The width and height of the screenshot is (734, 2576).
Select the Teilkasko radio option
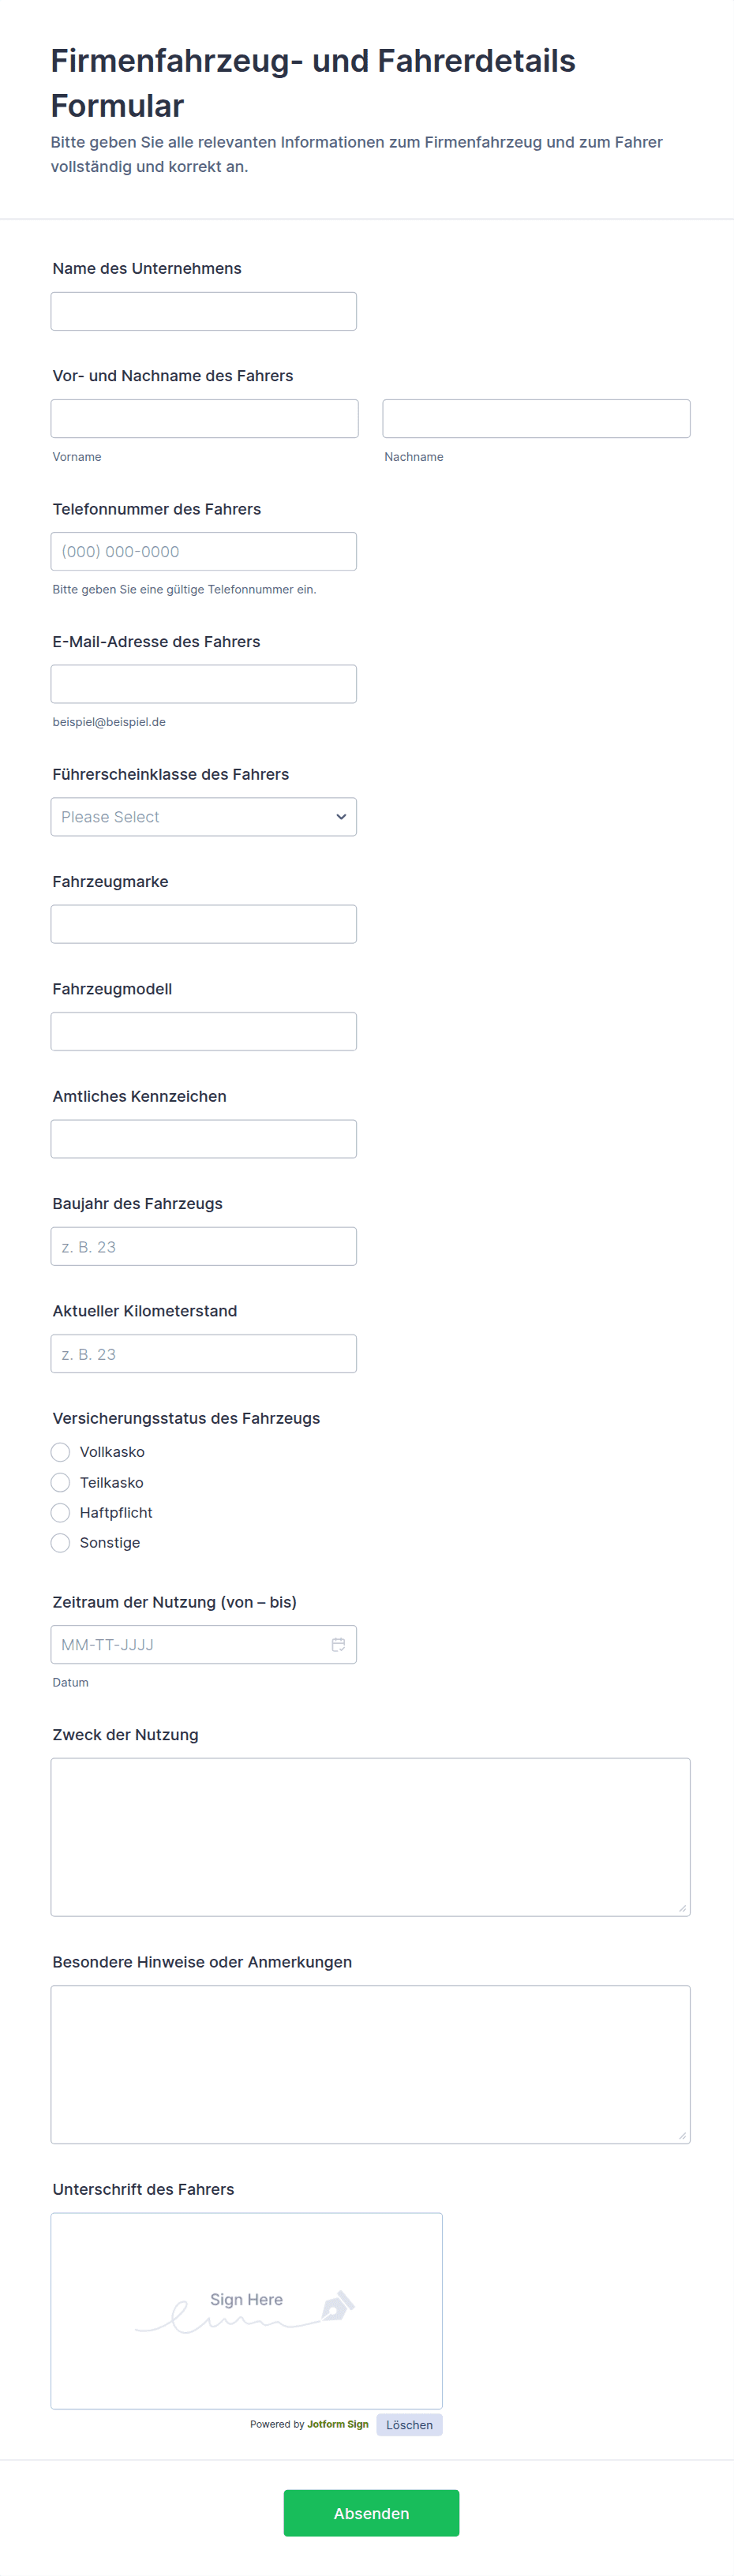[x=60, y=1482]
